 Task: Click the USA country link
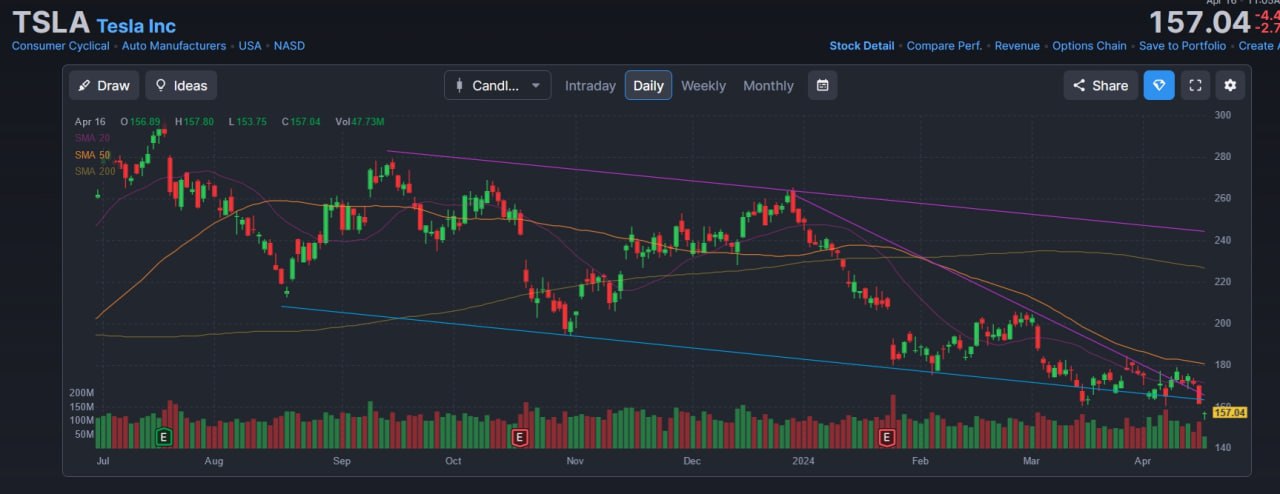pyautogui.click(x=250, y=46)
